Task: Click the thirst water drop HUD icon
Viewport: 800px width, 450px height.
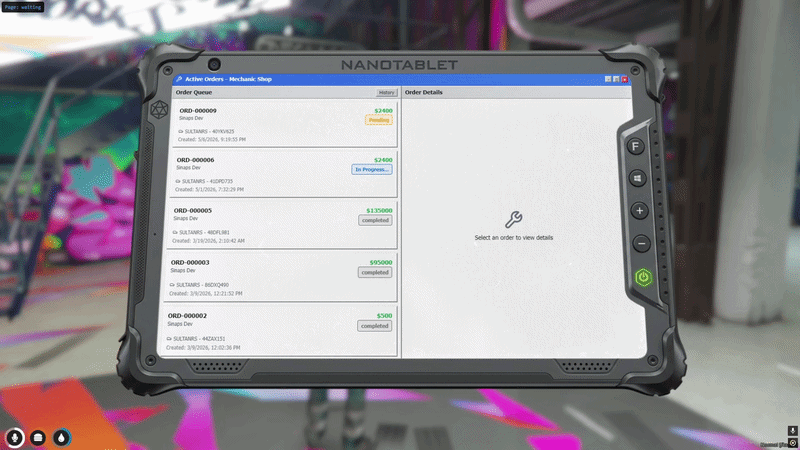Action: (x=62, y=438)
